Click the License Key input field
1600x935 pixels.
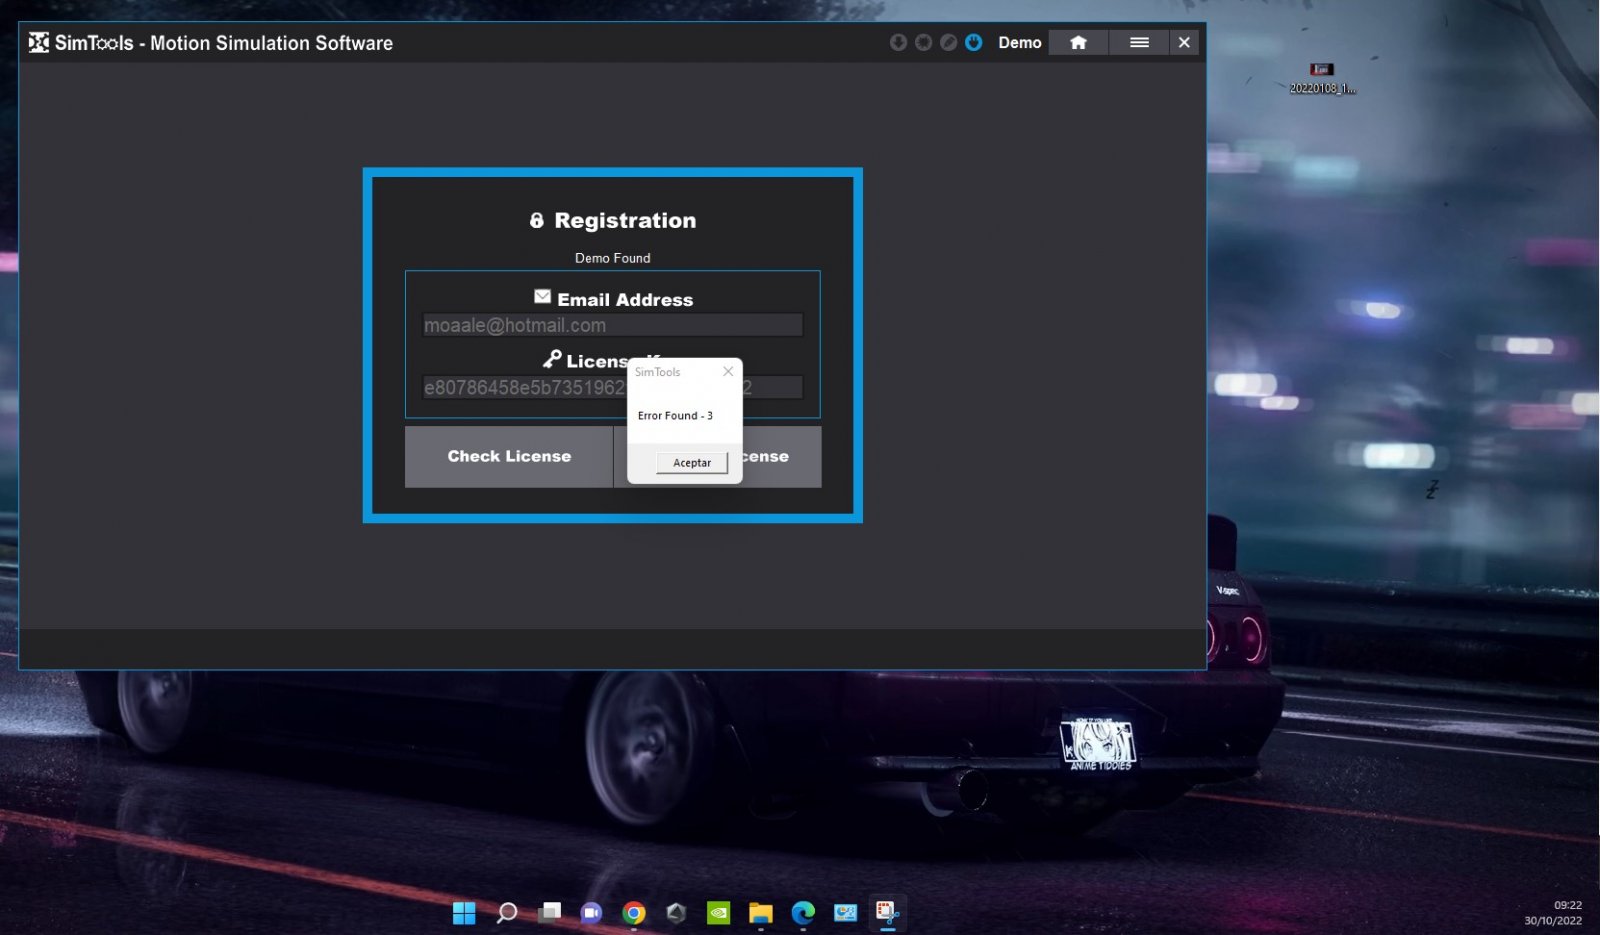click(x=612, y=387)
